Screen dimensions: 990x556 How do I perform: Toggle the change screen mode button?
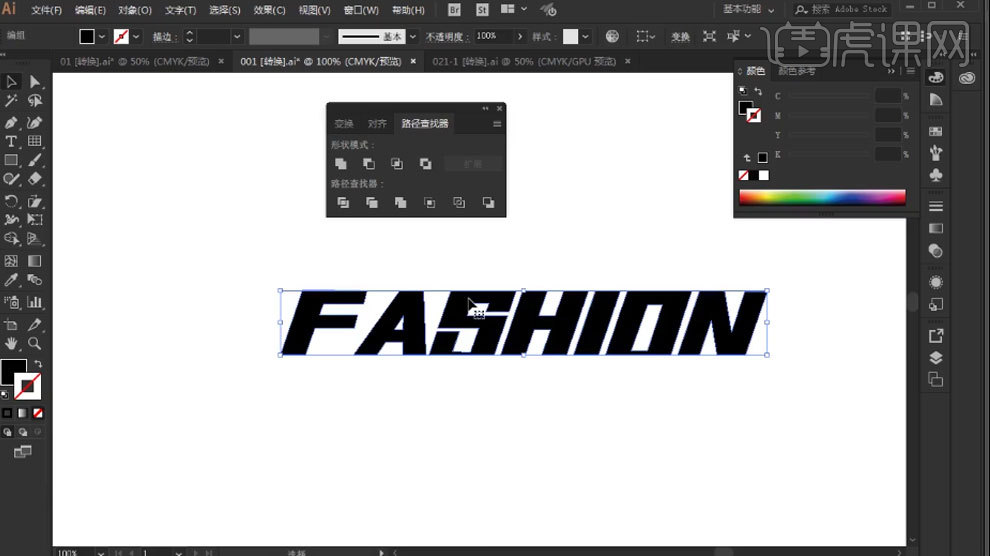(x=23, y=452)
